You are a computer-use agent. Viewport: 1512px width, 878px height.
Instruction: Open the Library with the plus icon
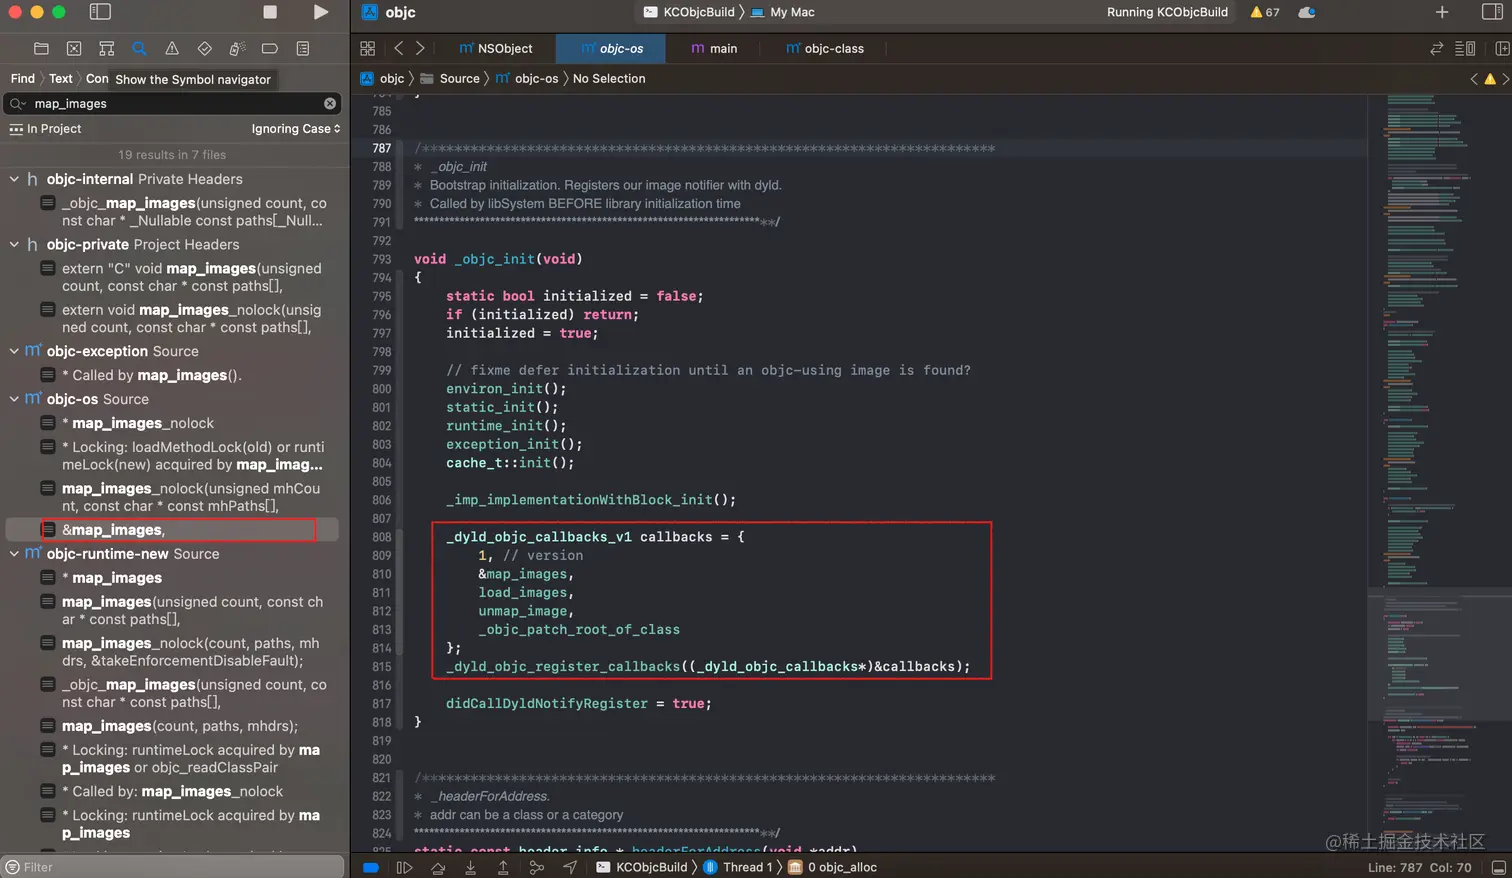[x=1442, y=12]
